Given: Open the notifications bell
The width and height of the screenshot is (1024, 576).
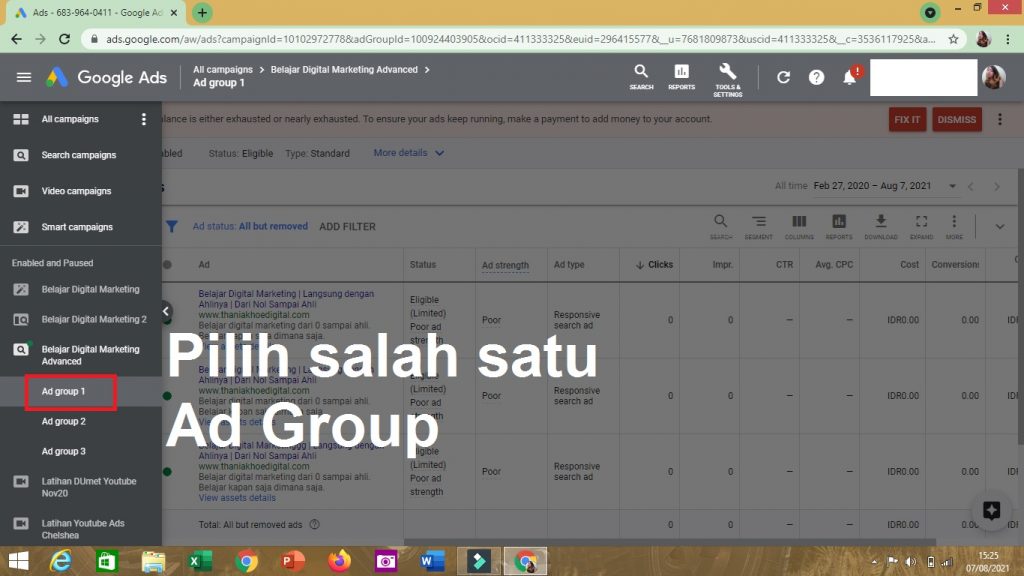Looking at the screenshot, I should [850, 77].
